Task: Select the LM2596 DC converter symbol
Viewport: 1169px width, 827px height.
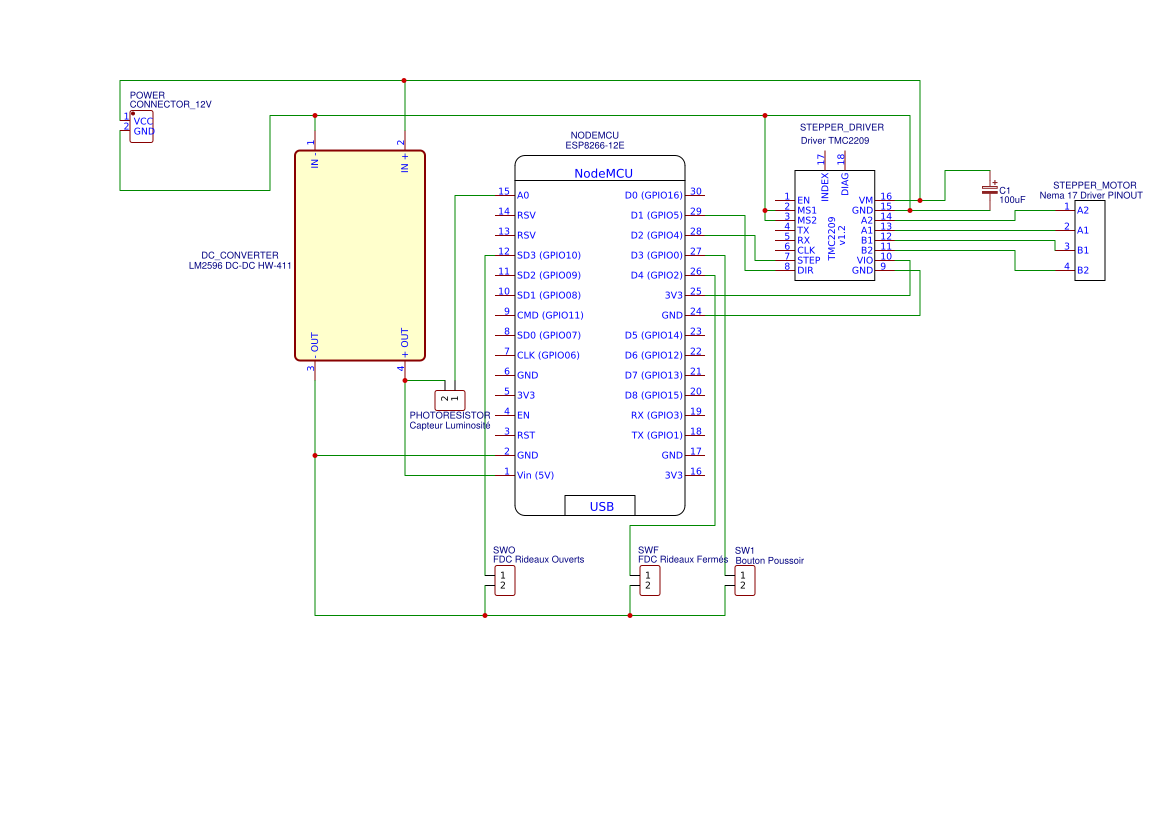Action: coord(359,255)
